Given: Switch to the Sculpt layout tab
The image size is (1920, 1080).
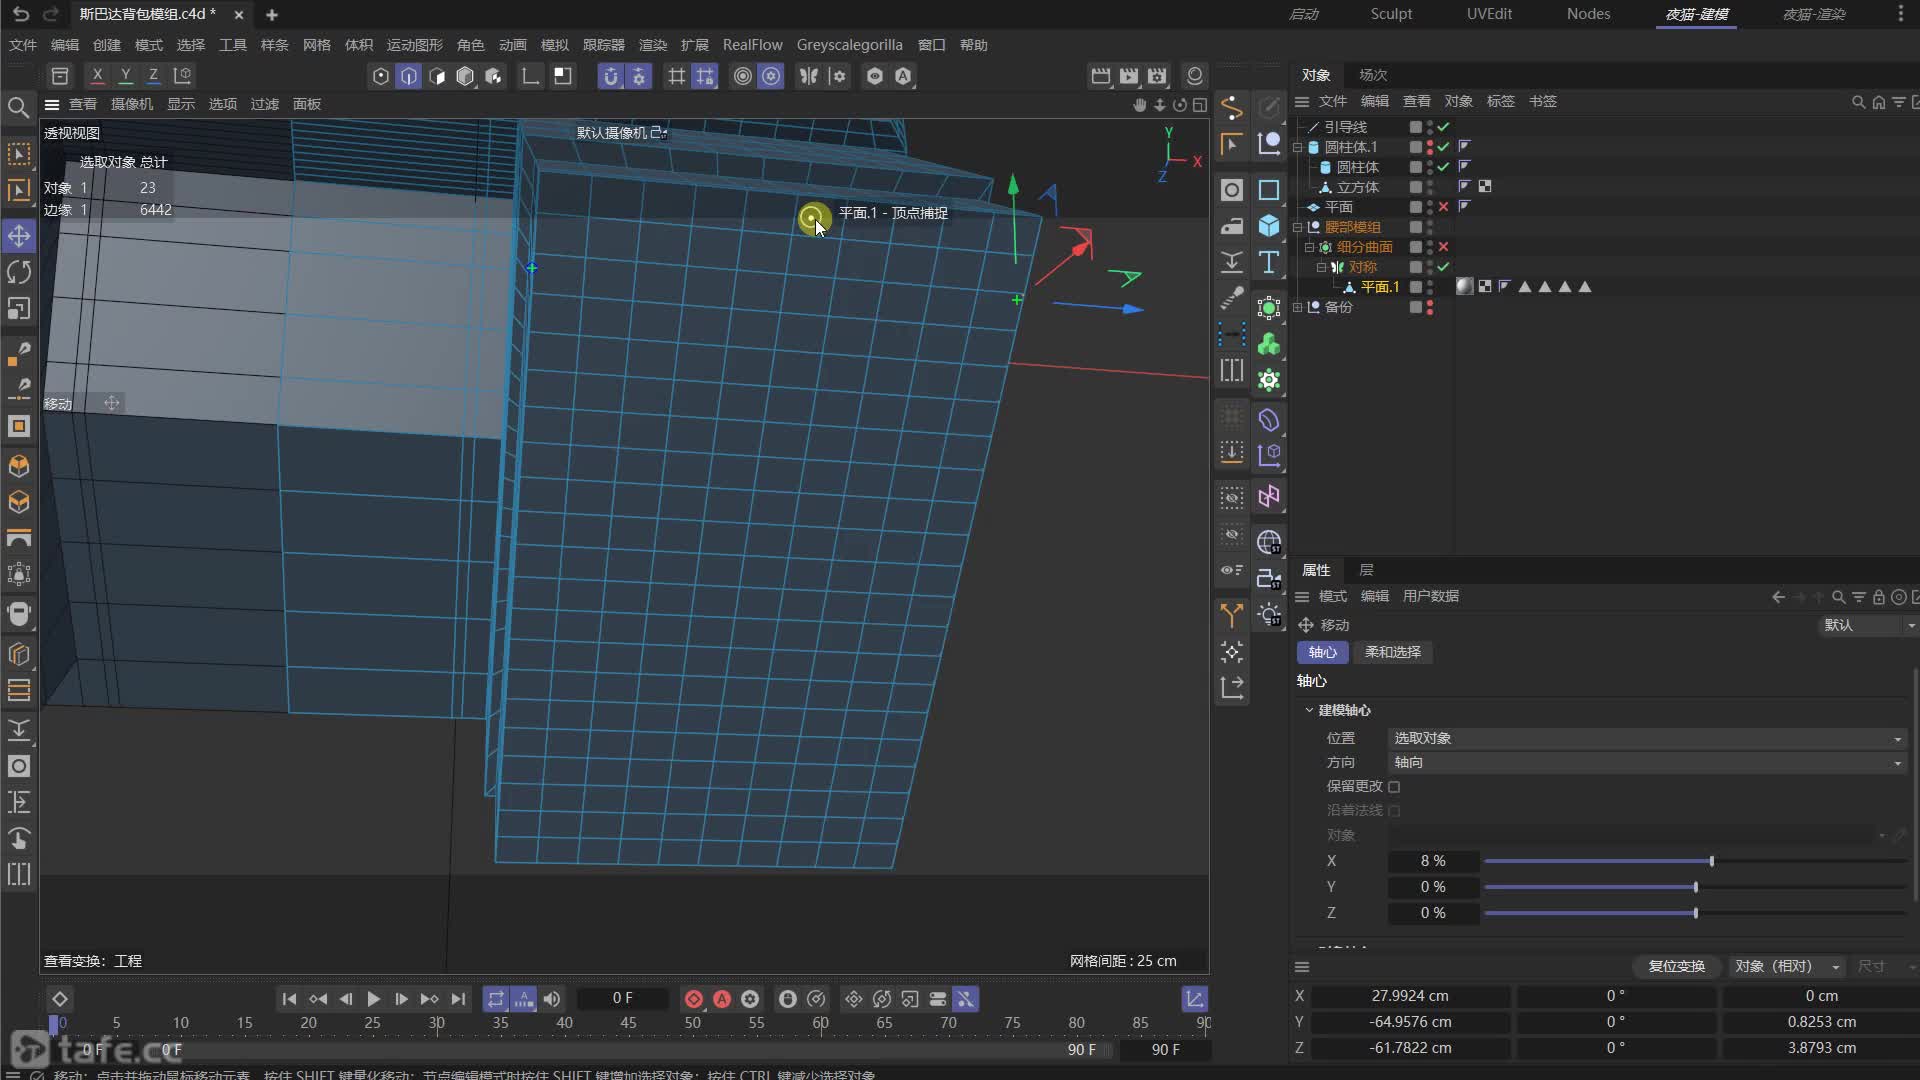Looking at the screenshot, I should (1391, 14).
